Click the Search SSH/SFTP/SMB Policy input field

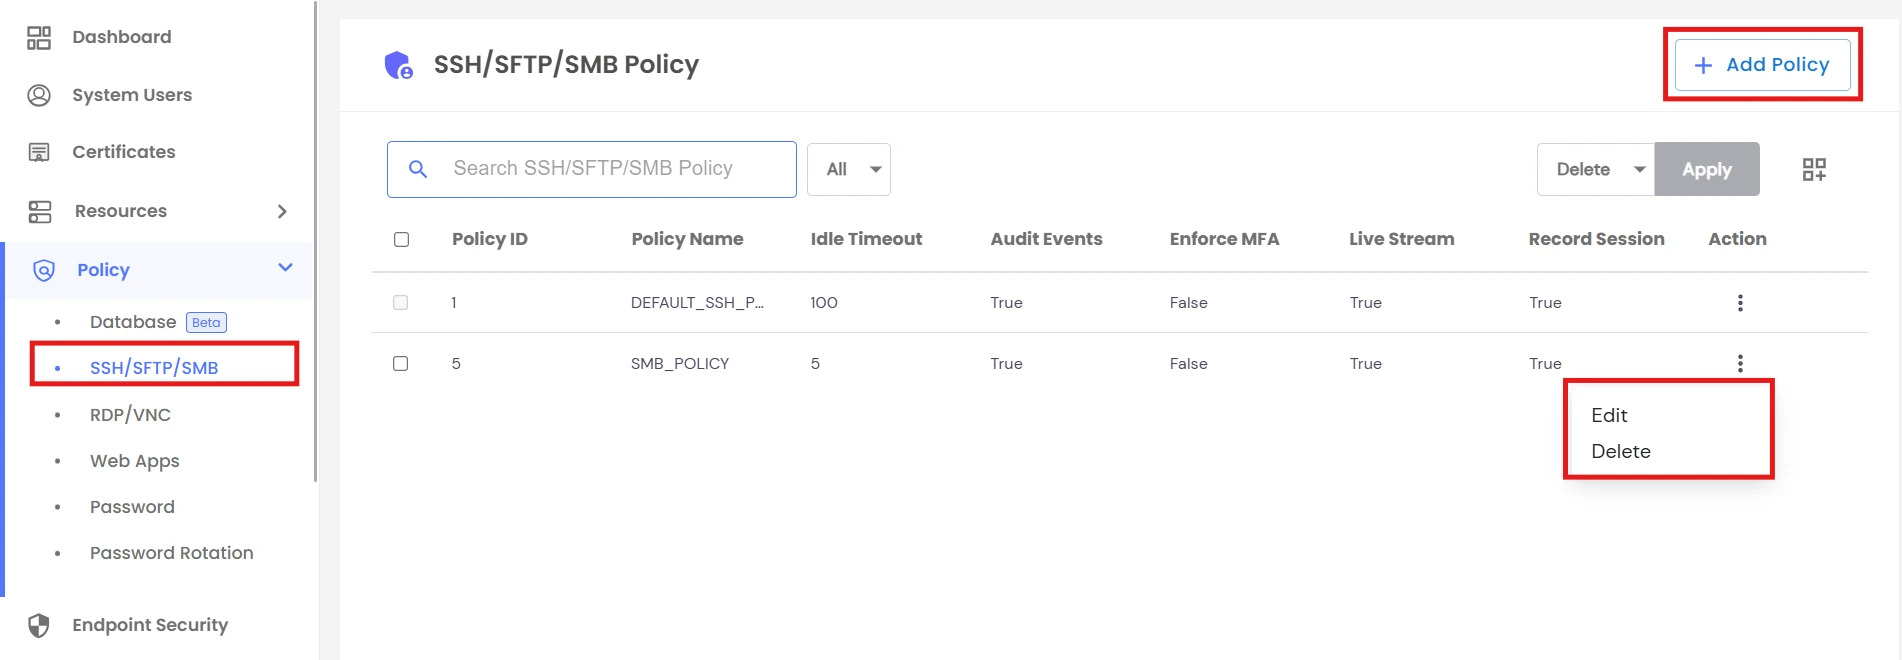592,169
